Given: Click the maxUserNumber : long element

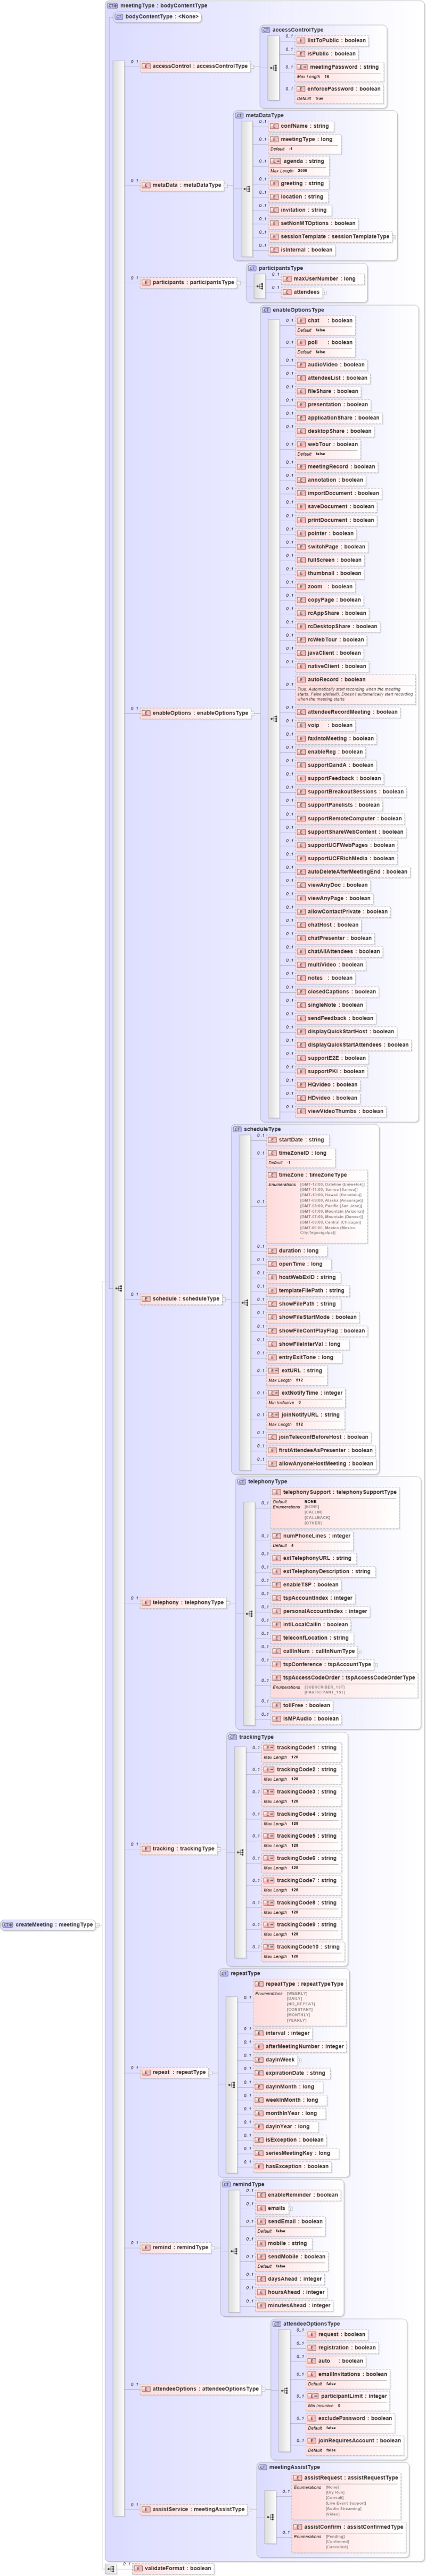Looking at the screenshot, I should [x=319, y=279].
